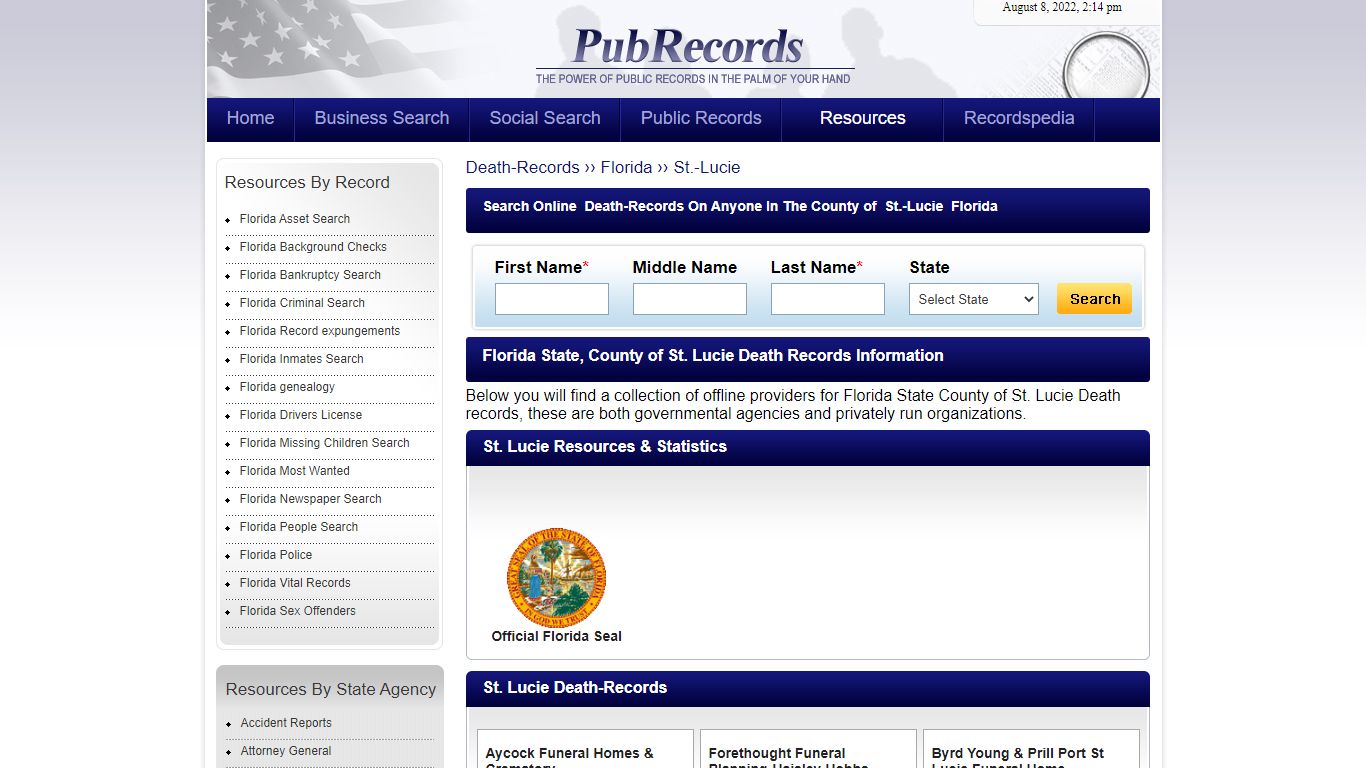Open the Florida Newspaper Search link
Screen dimensions: 1366x768
[x=311, y=499]
